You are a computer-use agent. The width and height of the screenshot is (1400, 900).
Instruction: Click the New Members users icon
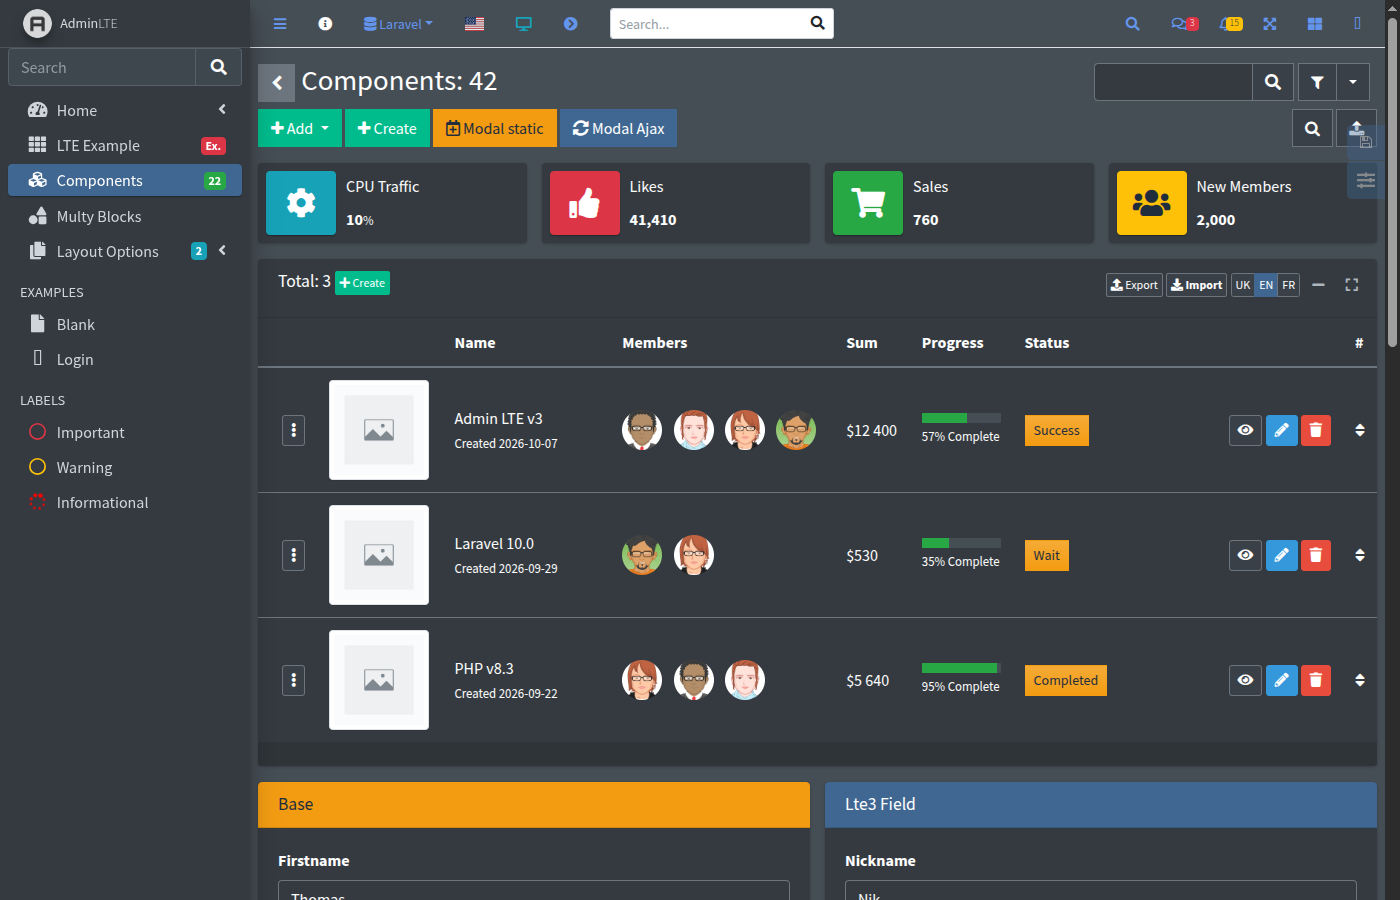(1151, 203)
